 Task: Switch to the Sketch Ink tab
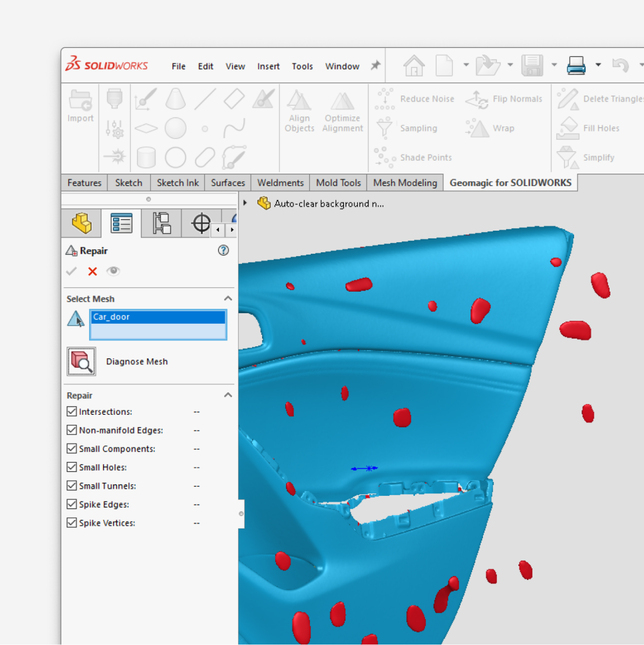(x=178, y=183)
